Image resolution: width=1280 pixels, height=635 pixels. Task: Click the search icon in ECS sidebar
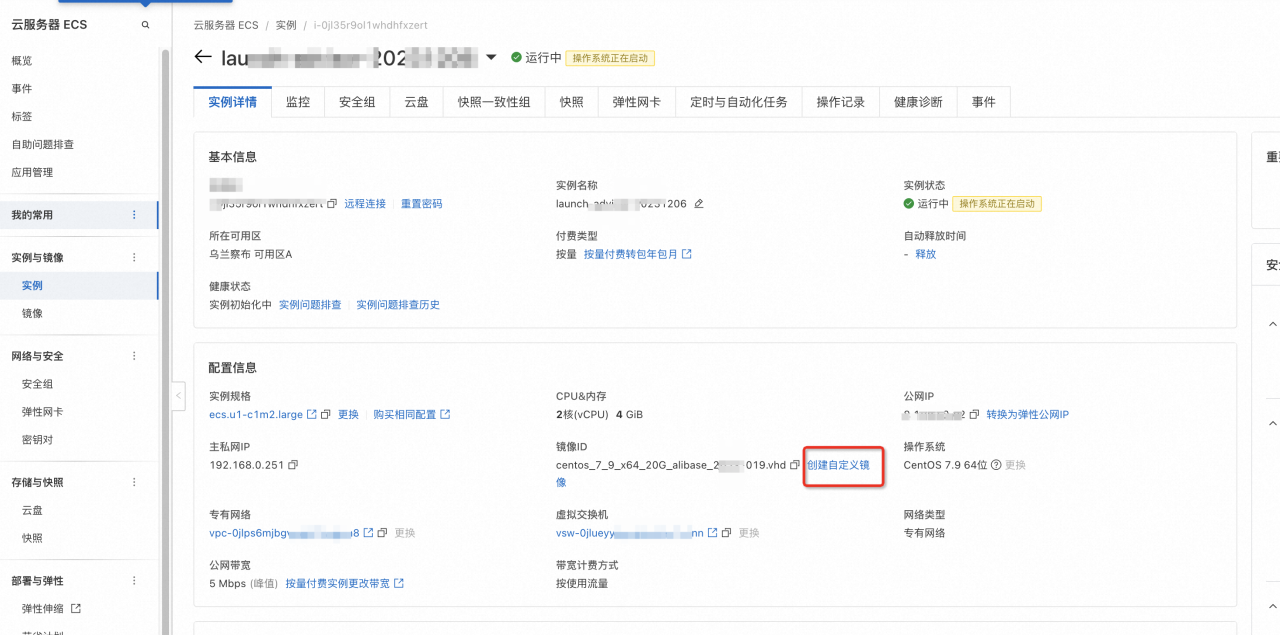[146, 25]
